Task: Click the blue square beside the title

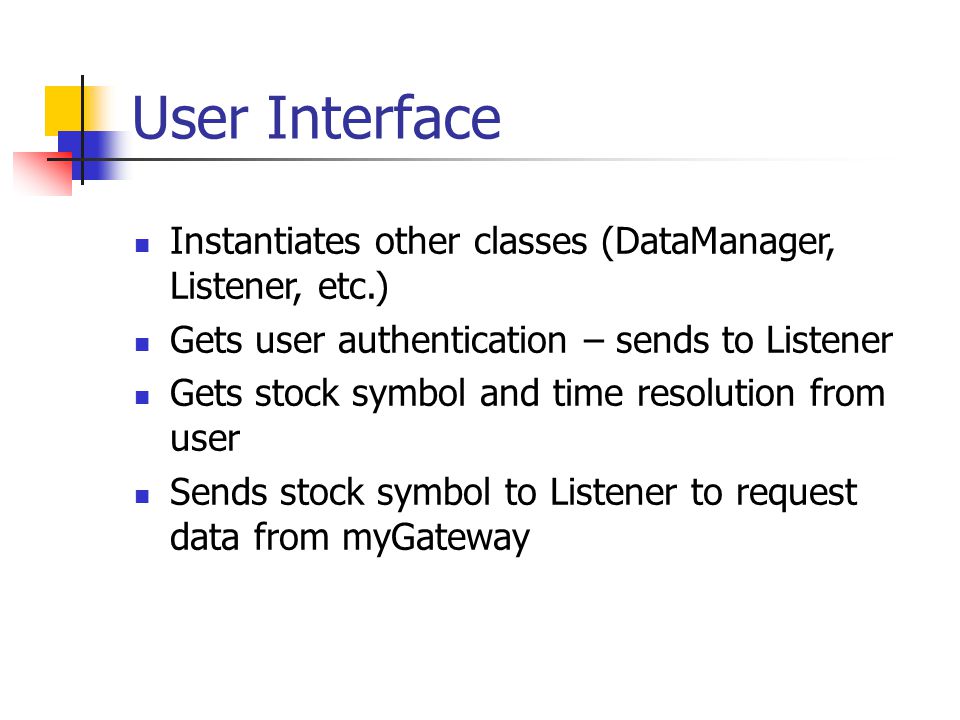Action: pyautogui.click(x=92, y=155)
